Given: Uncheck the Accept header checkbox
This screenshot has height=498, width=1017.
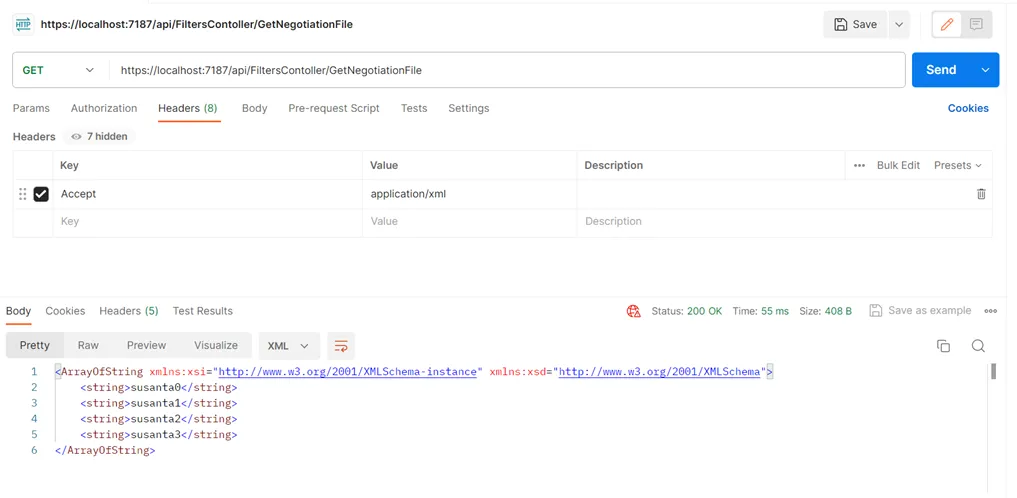Looking at the screenshot, I should pyautogui.click(x=42, y=194).
